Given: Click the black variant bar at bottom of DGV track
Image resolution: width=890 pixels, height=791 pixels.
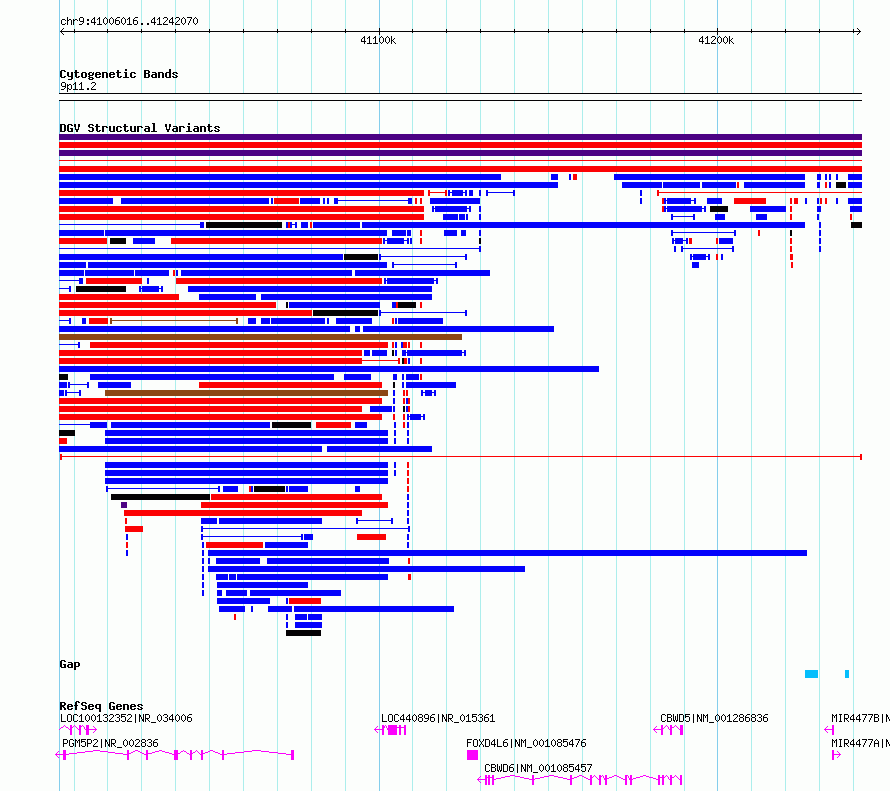Looking at the screenshot, I should [303, 633].
